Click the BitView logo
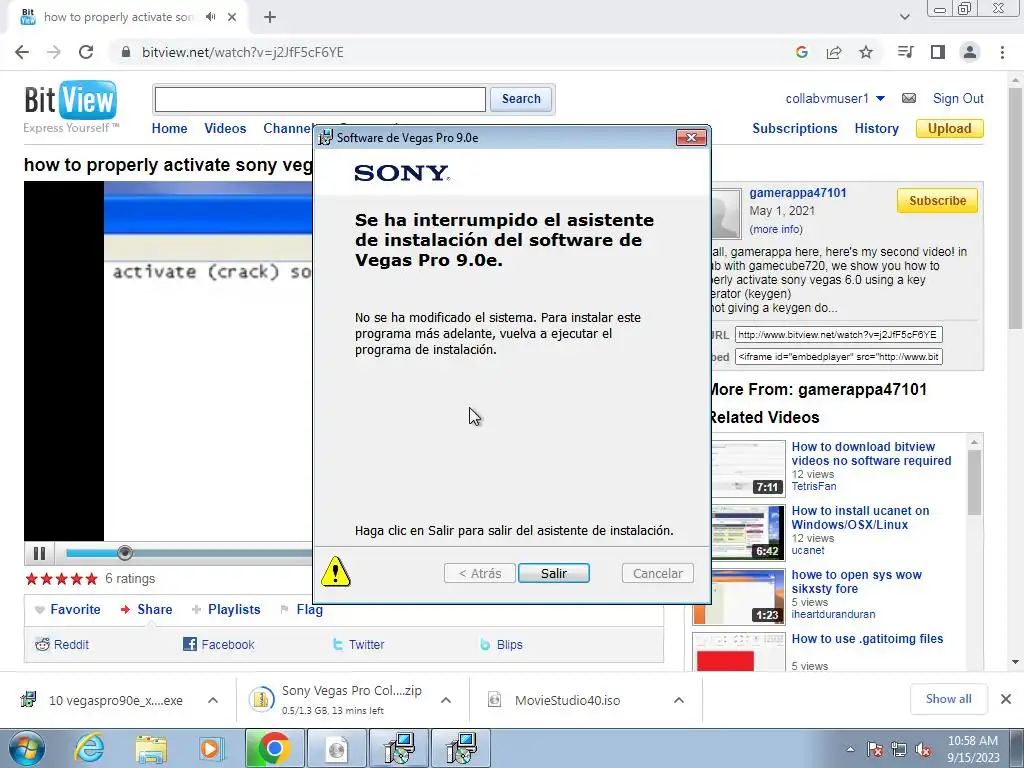 pyautogui.click(x=71, y=101)
